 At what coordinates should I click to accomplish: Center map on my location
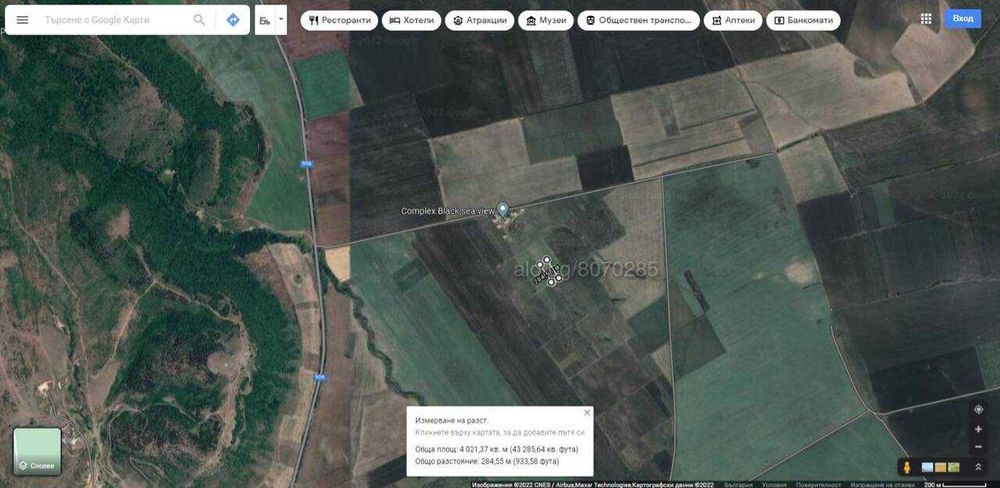click(x=978, y=410)
